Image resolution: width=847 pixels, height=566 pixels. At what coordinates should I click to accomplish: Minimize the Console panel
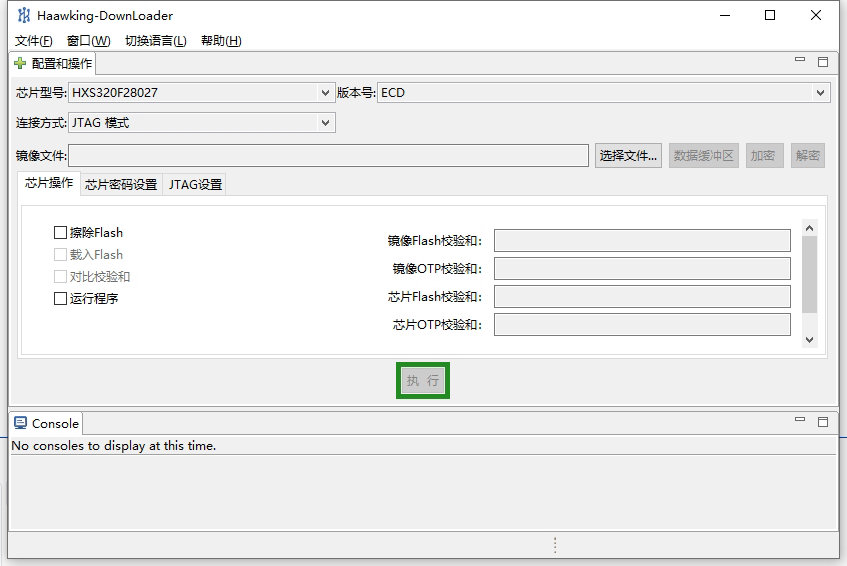[x=800, y=419]
